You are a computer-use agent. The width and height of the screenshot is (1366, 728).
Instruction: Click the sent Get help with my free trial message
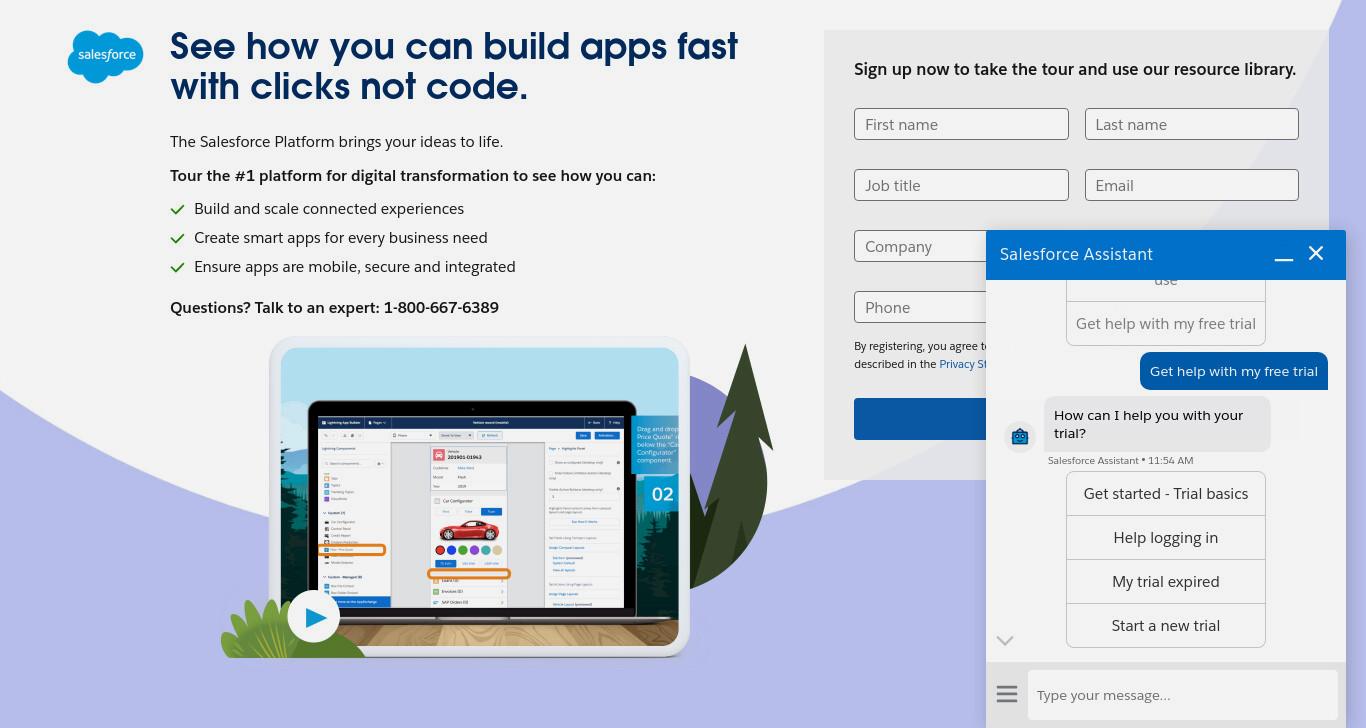click(1234, 371)
